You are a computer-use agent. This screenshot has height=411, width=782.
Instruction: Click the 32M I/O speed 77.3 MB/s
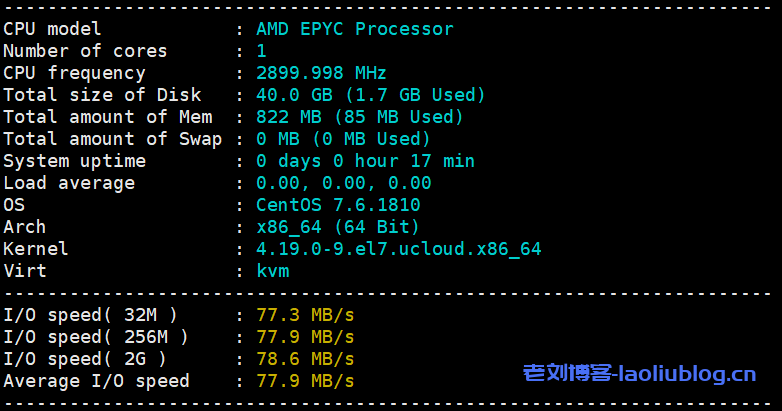coord(305,315)
